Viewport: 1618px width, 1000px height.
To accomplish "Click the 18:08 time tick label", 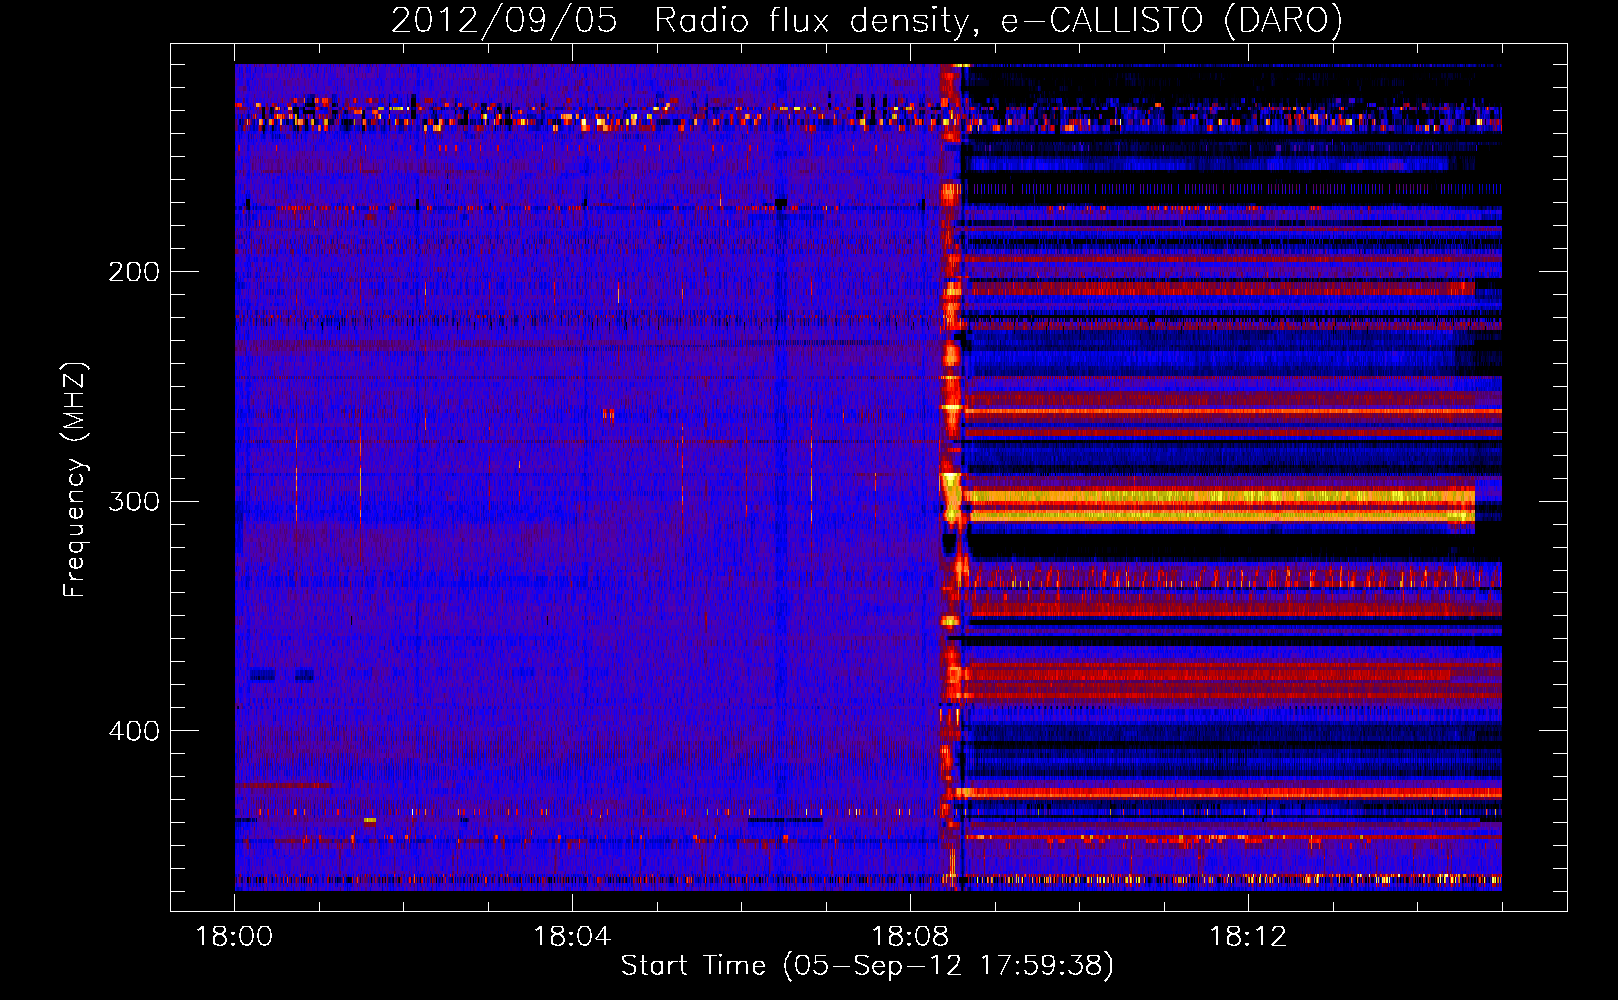I will click(910, 937).
